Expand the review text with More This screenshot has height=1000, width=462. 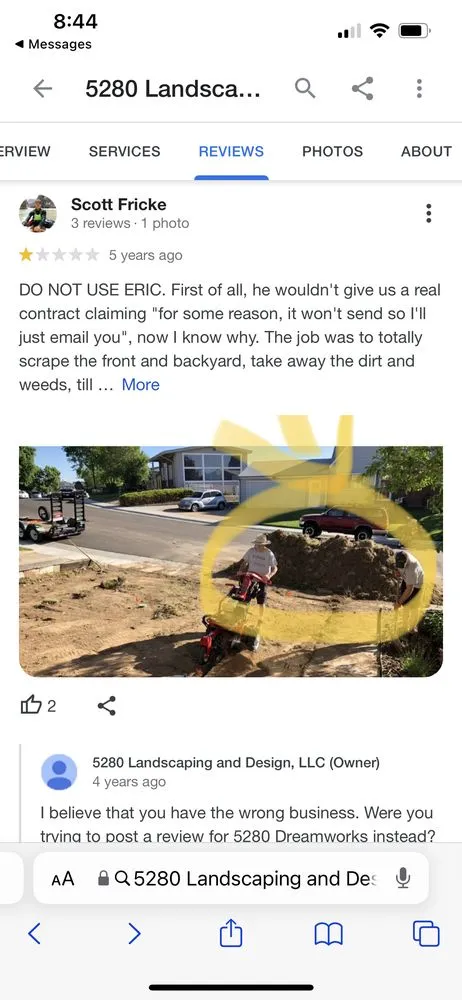[x=140, y=385]
